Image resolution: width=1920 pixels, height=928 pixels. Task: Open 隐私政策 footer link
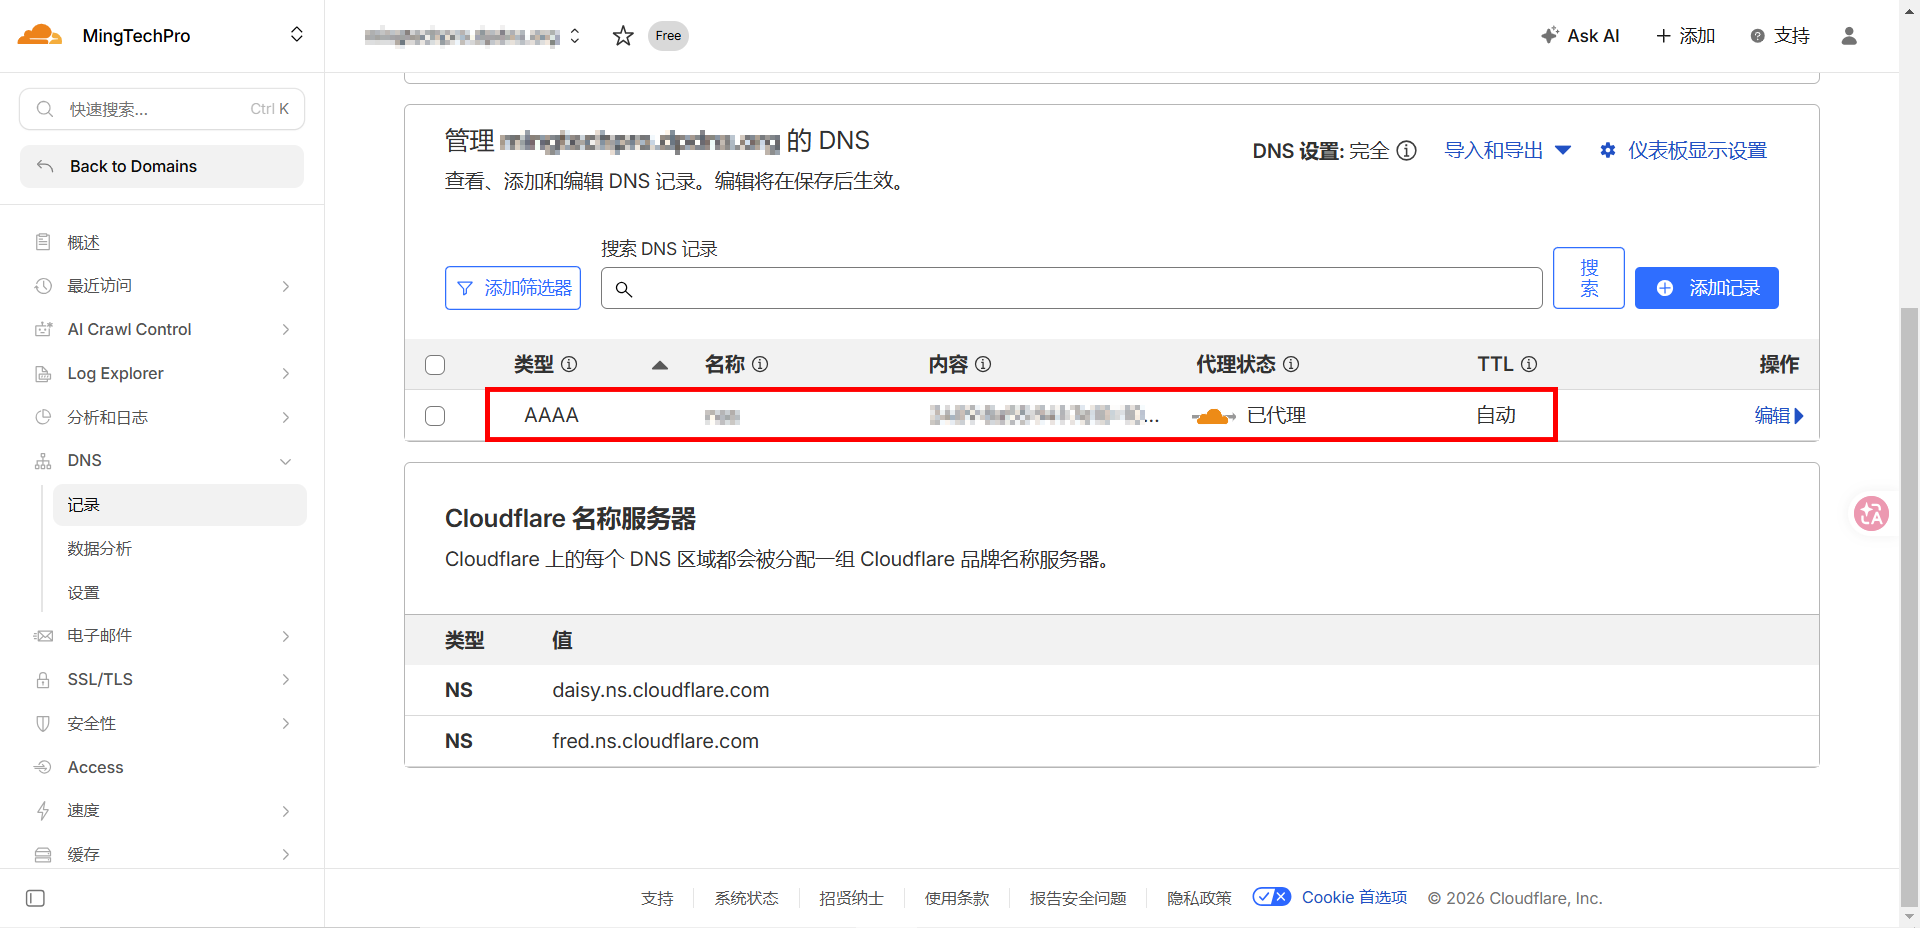1199,898
